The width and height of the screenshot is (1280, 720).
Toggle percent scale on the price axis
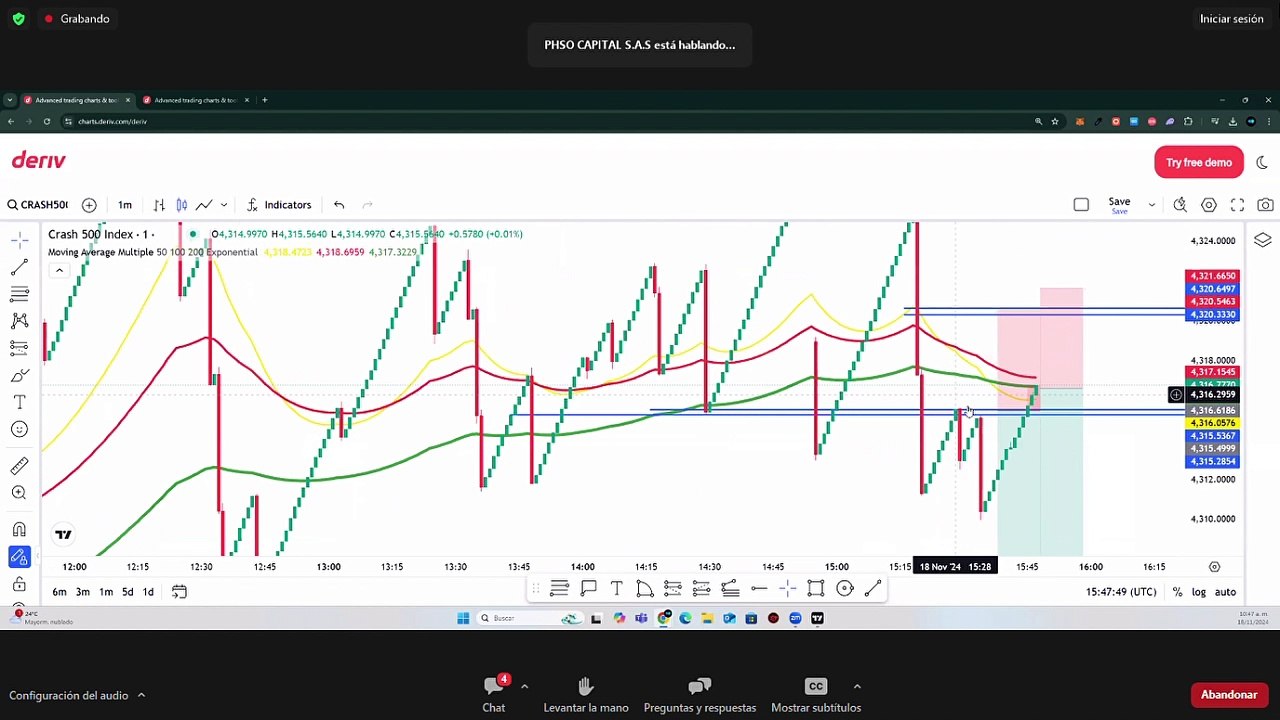point(1177,592)
